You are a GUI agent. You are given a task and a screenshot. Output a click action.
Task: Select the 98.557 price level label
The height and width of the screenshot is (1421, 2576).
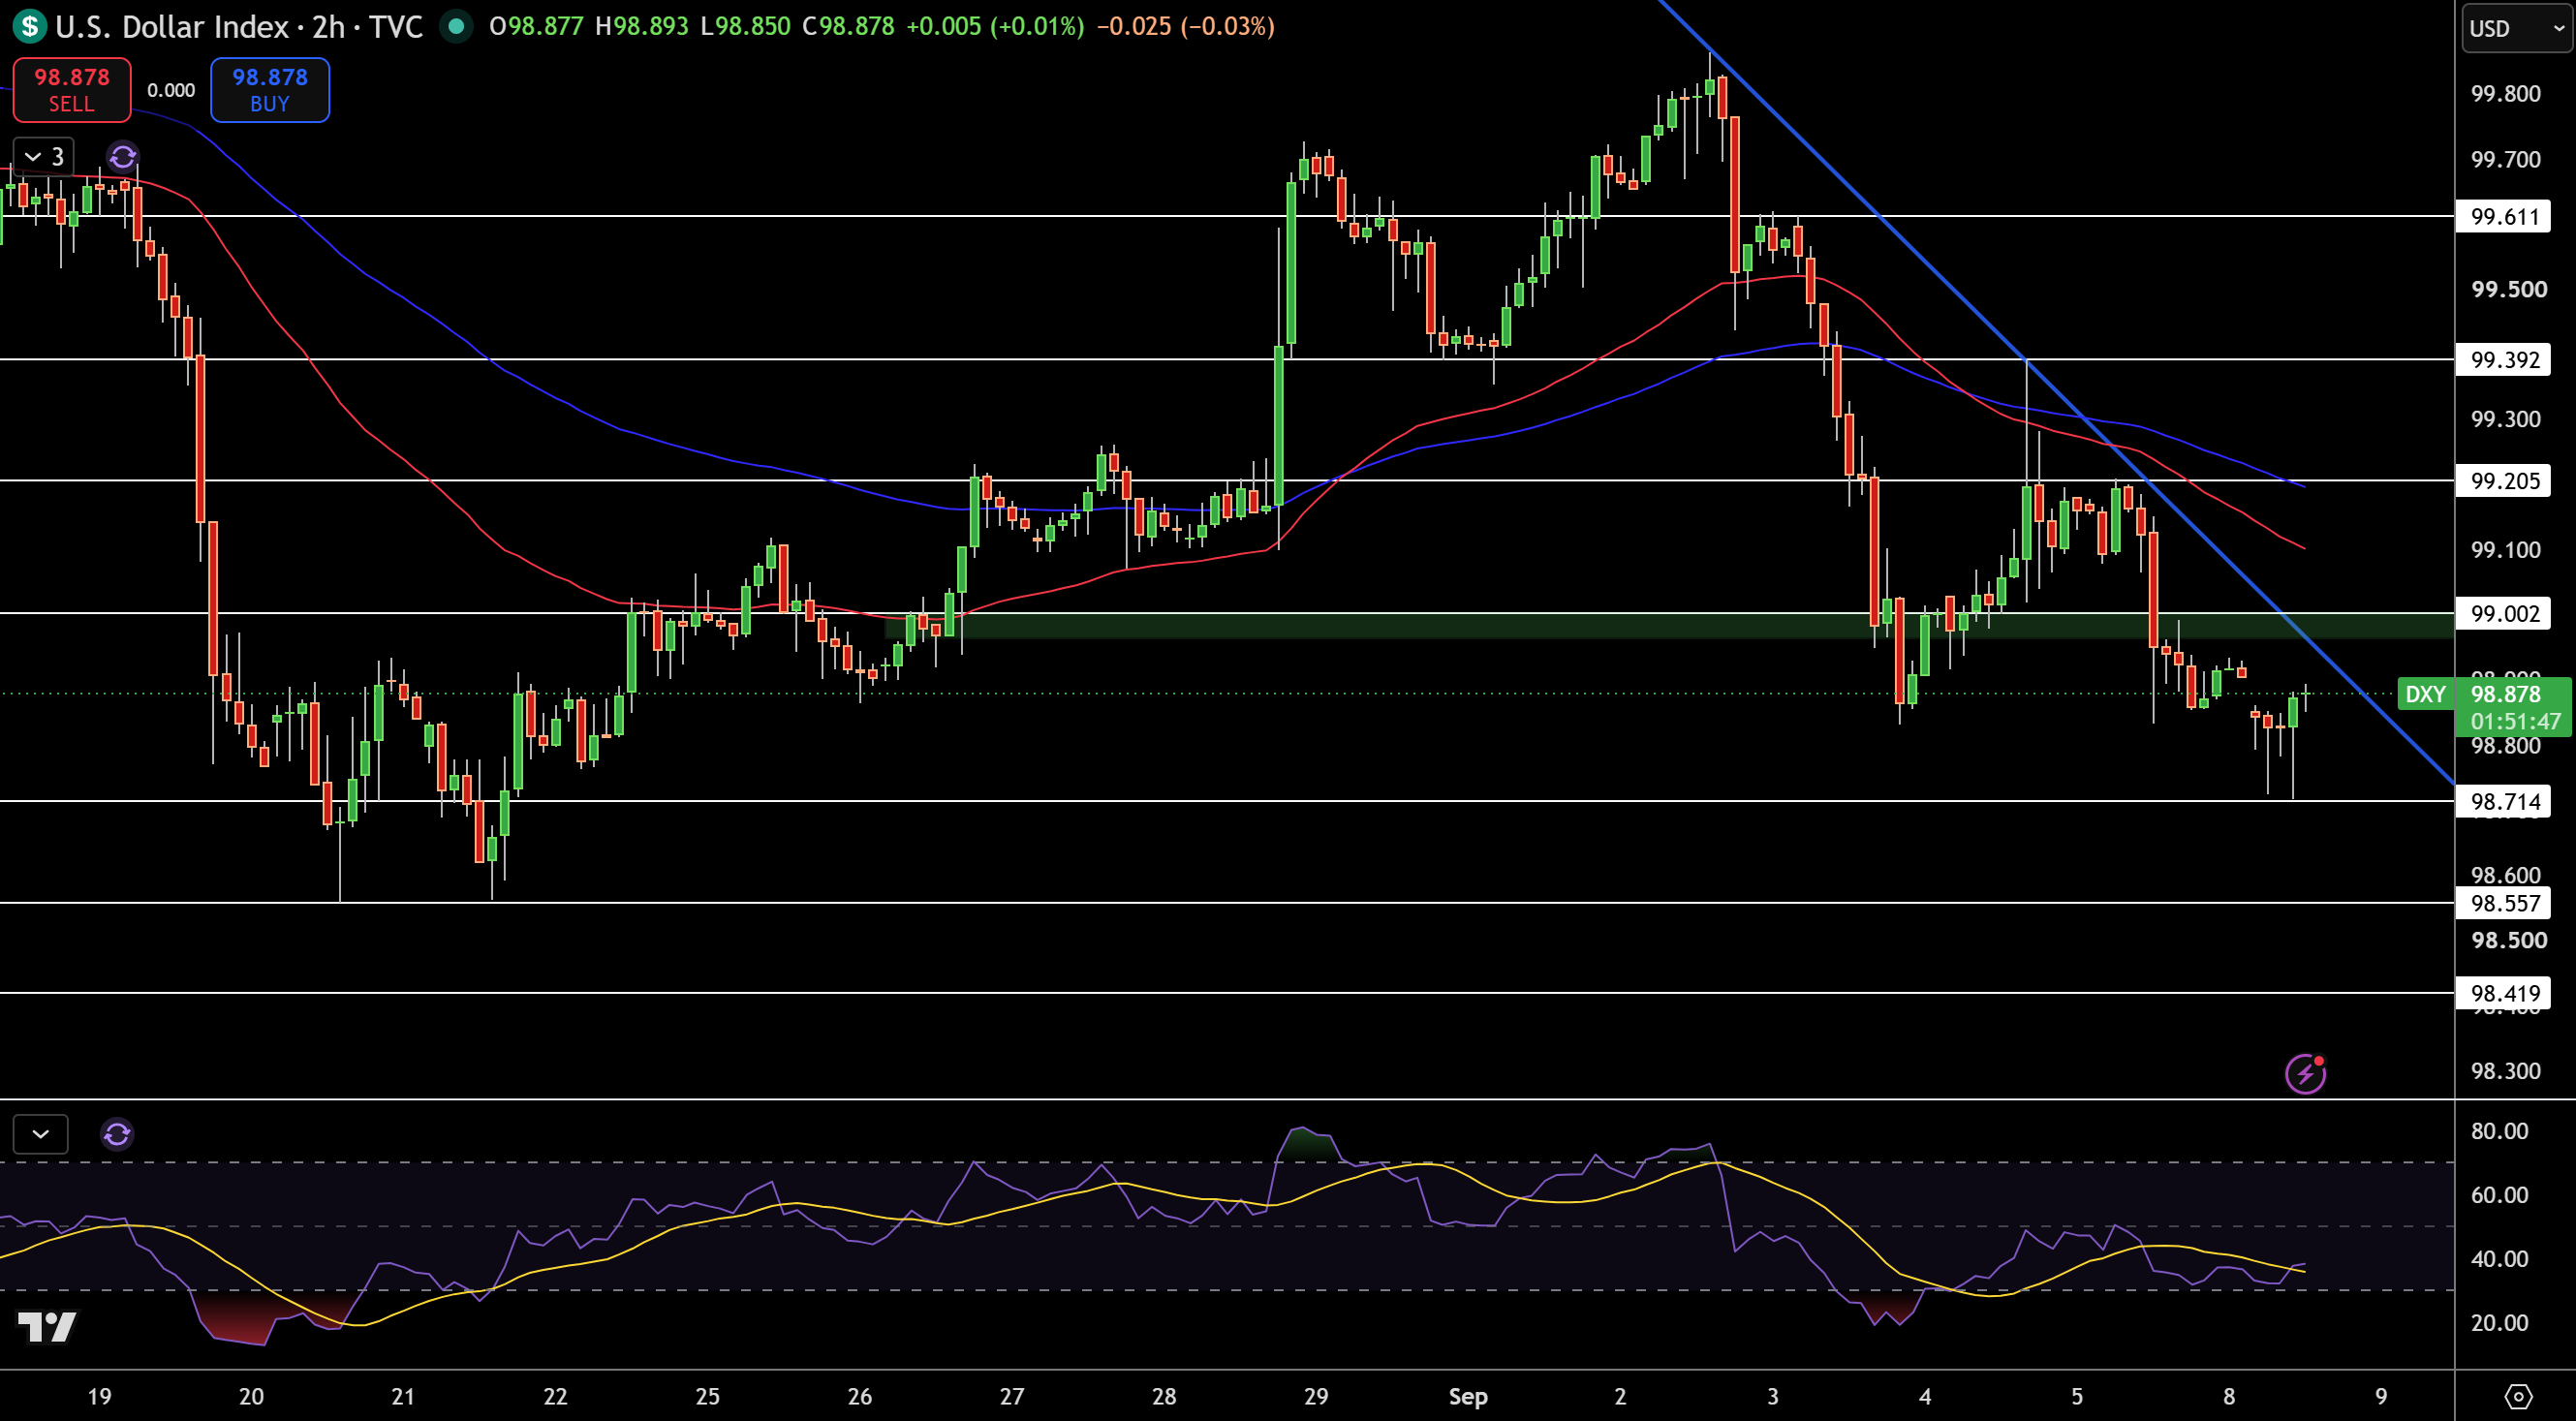point(2503,903)
